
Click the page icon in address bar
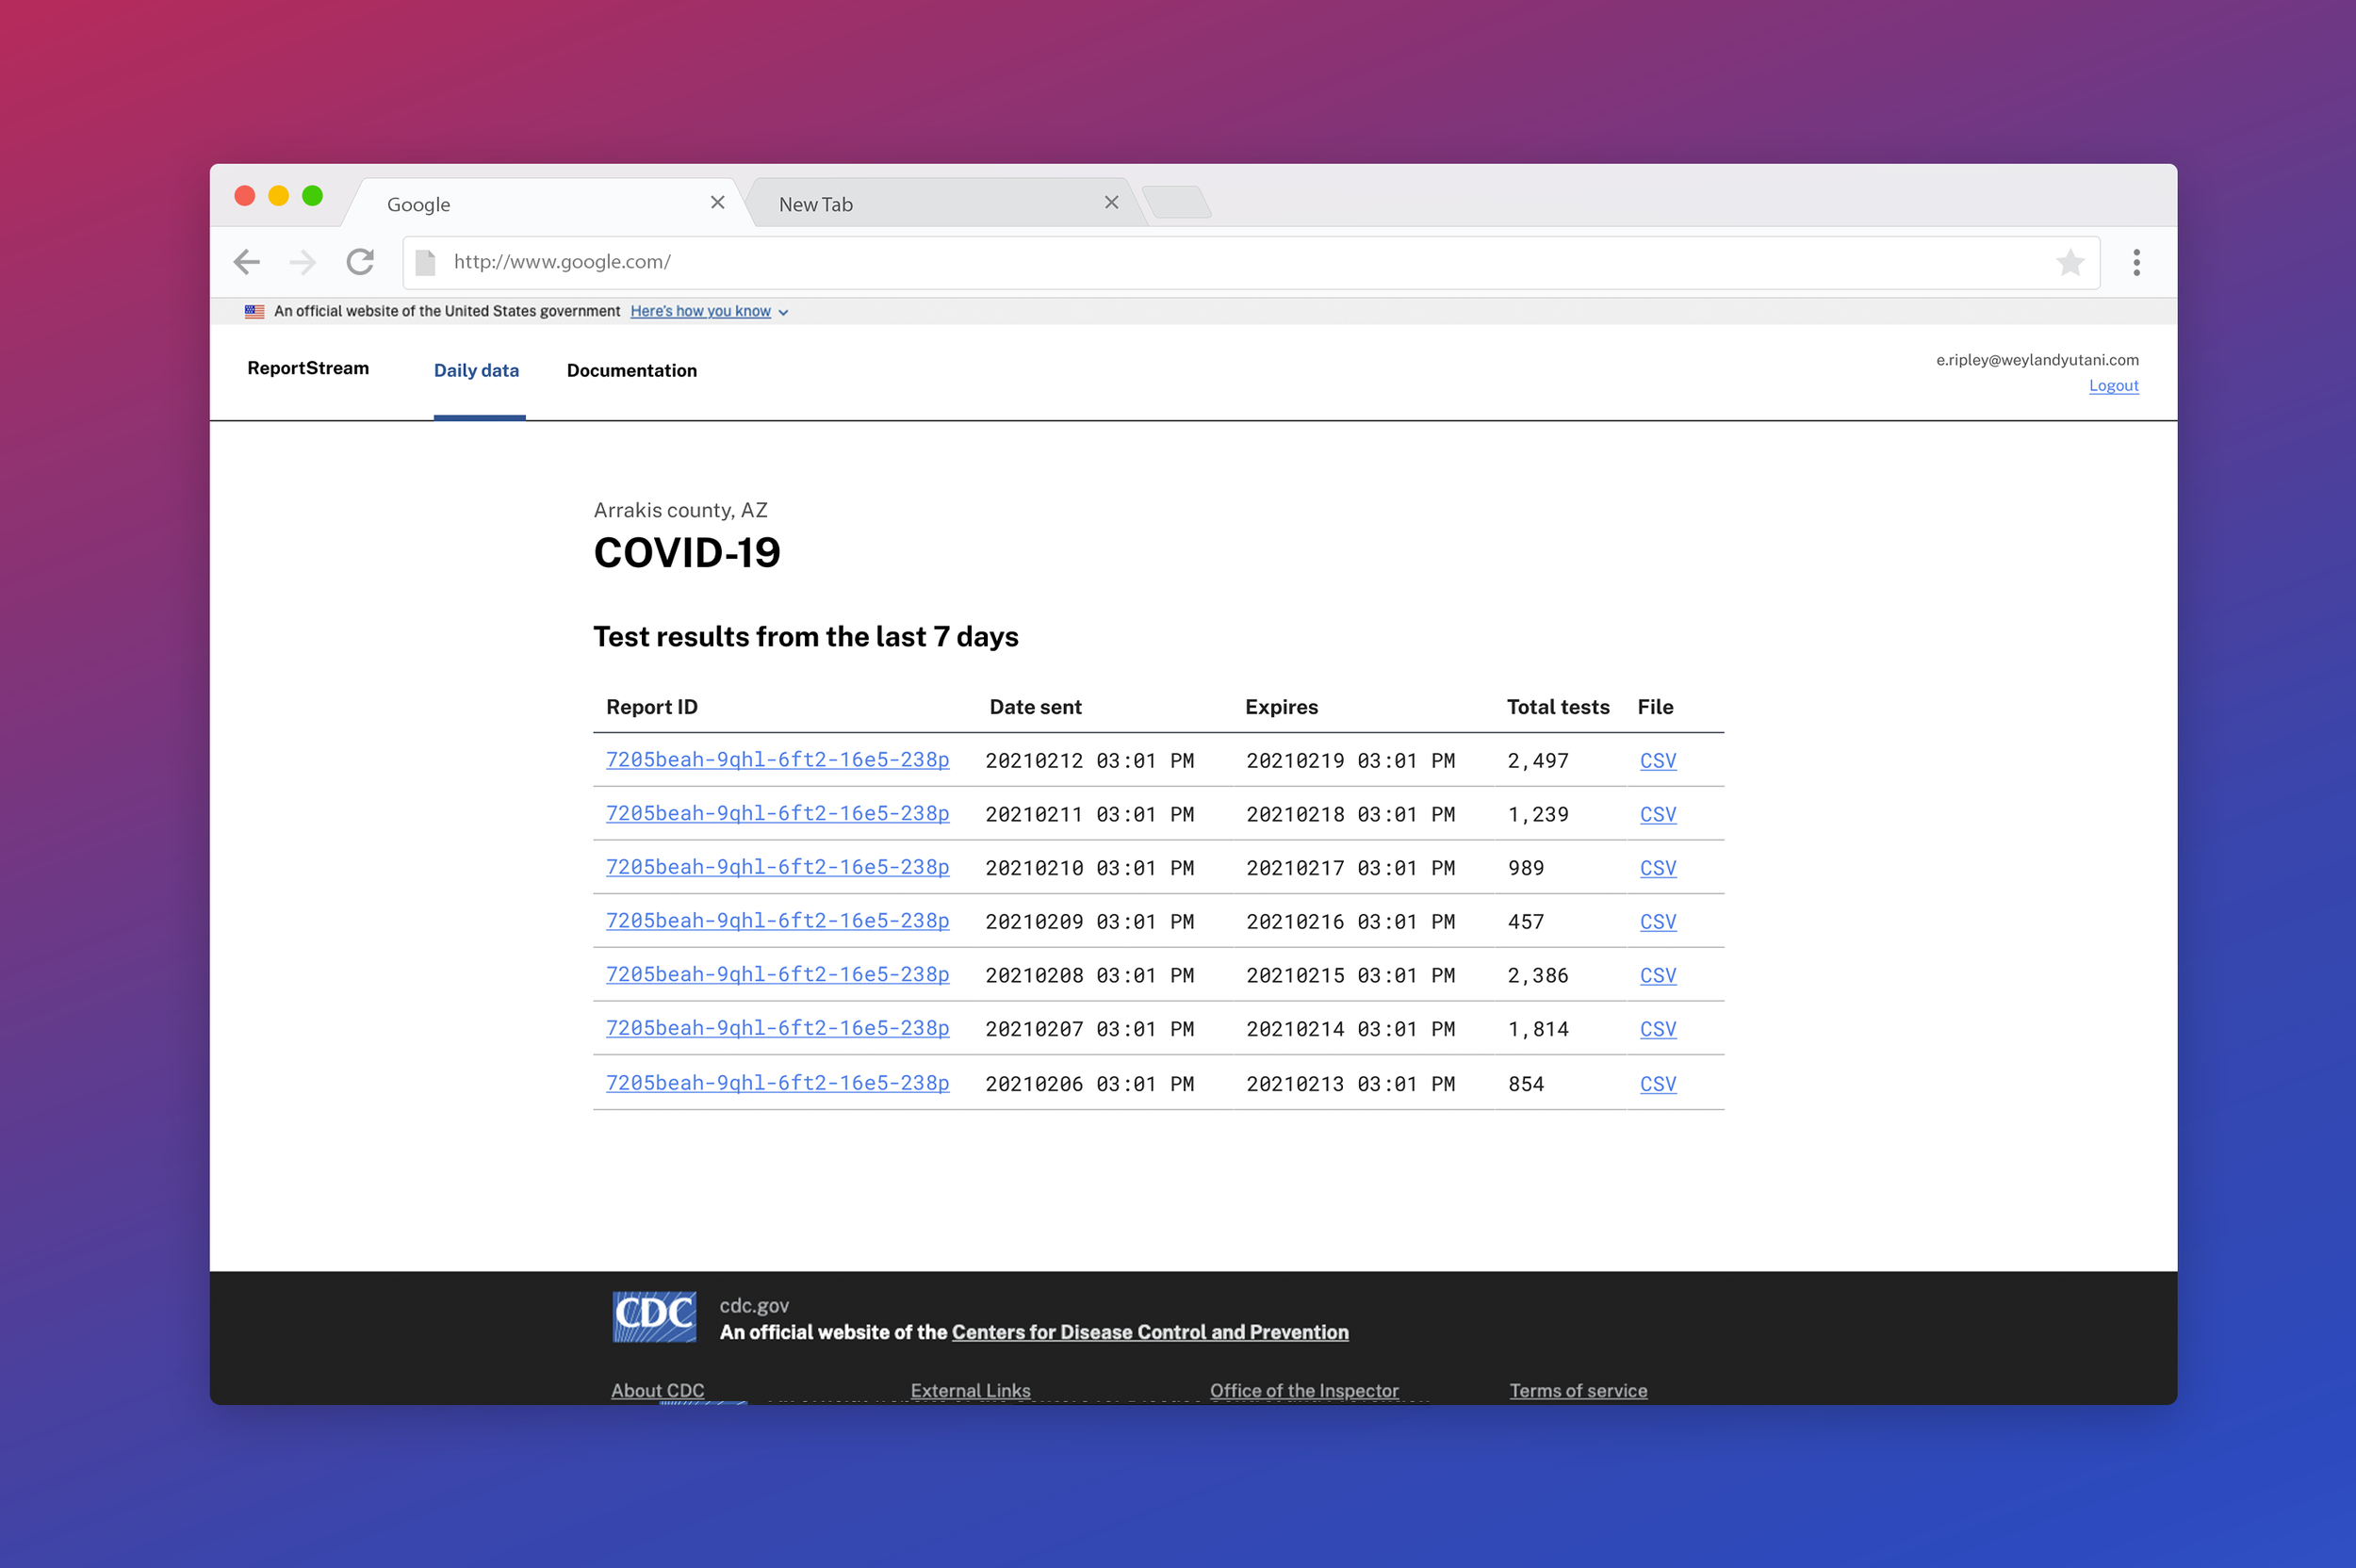pyautogui.click(x=425, y=262)
